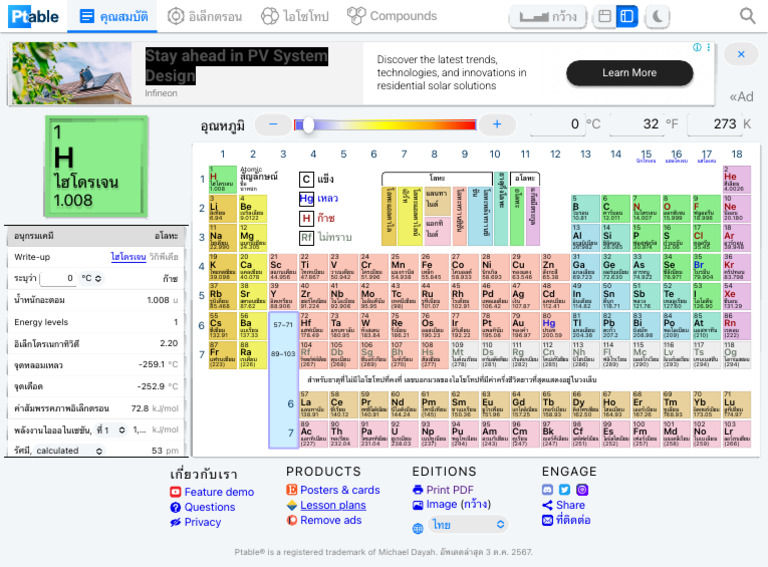
Task: Click the ที่ติดต่อ contact link
Action: click(x=566, y=520)
